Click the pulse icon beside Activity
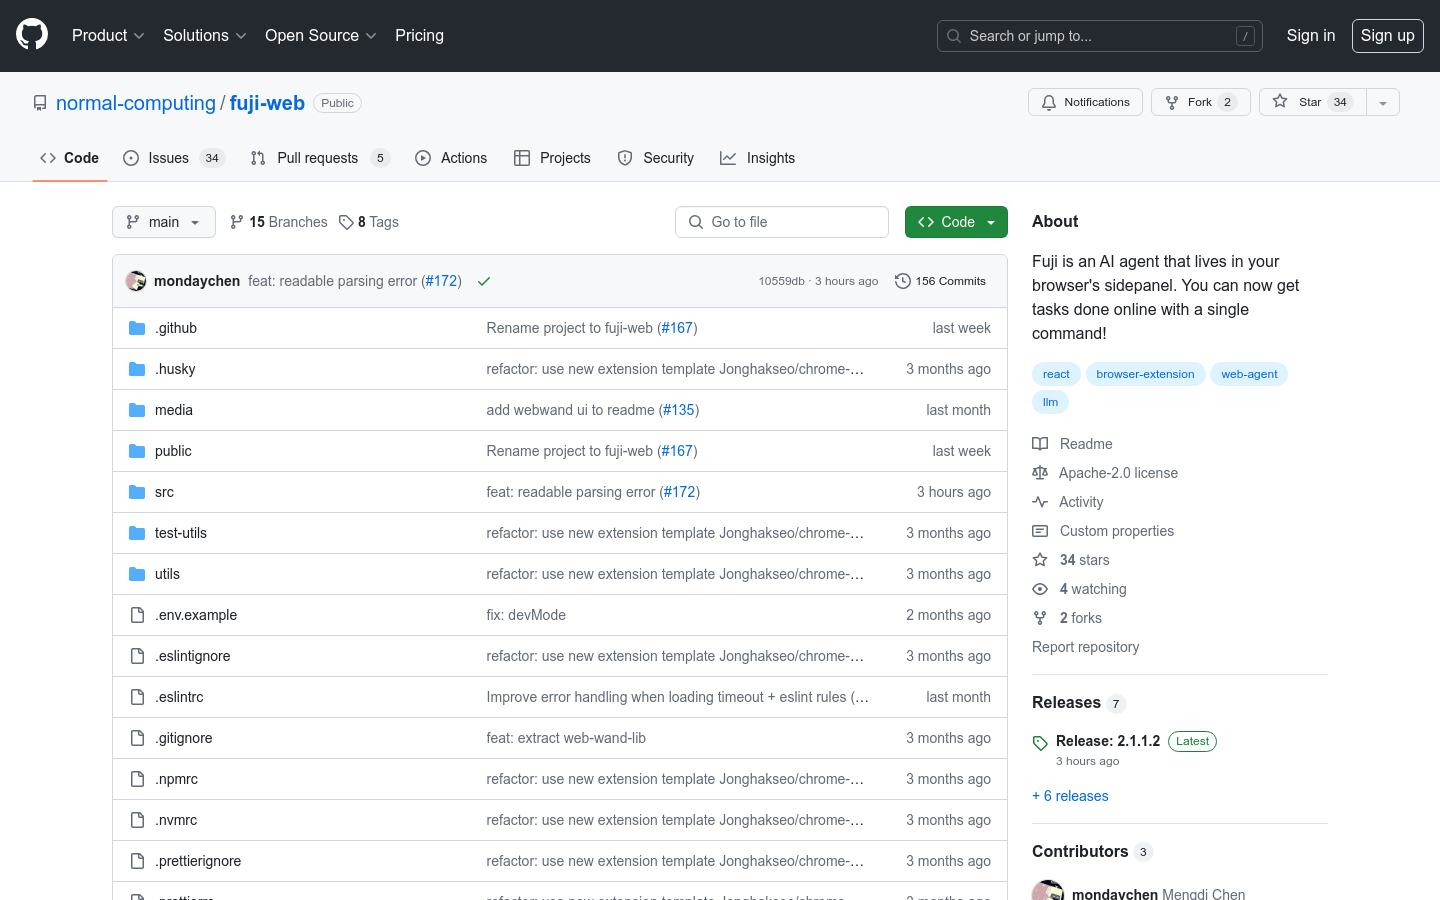The width and height of the screenshot is (1440, 900). click(x=1040, y=502)
